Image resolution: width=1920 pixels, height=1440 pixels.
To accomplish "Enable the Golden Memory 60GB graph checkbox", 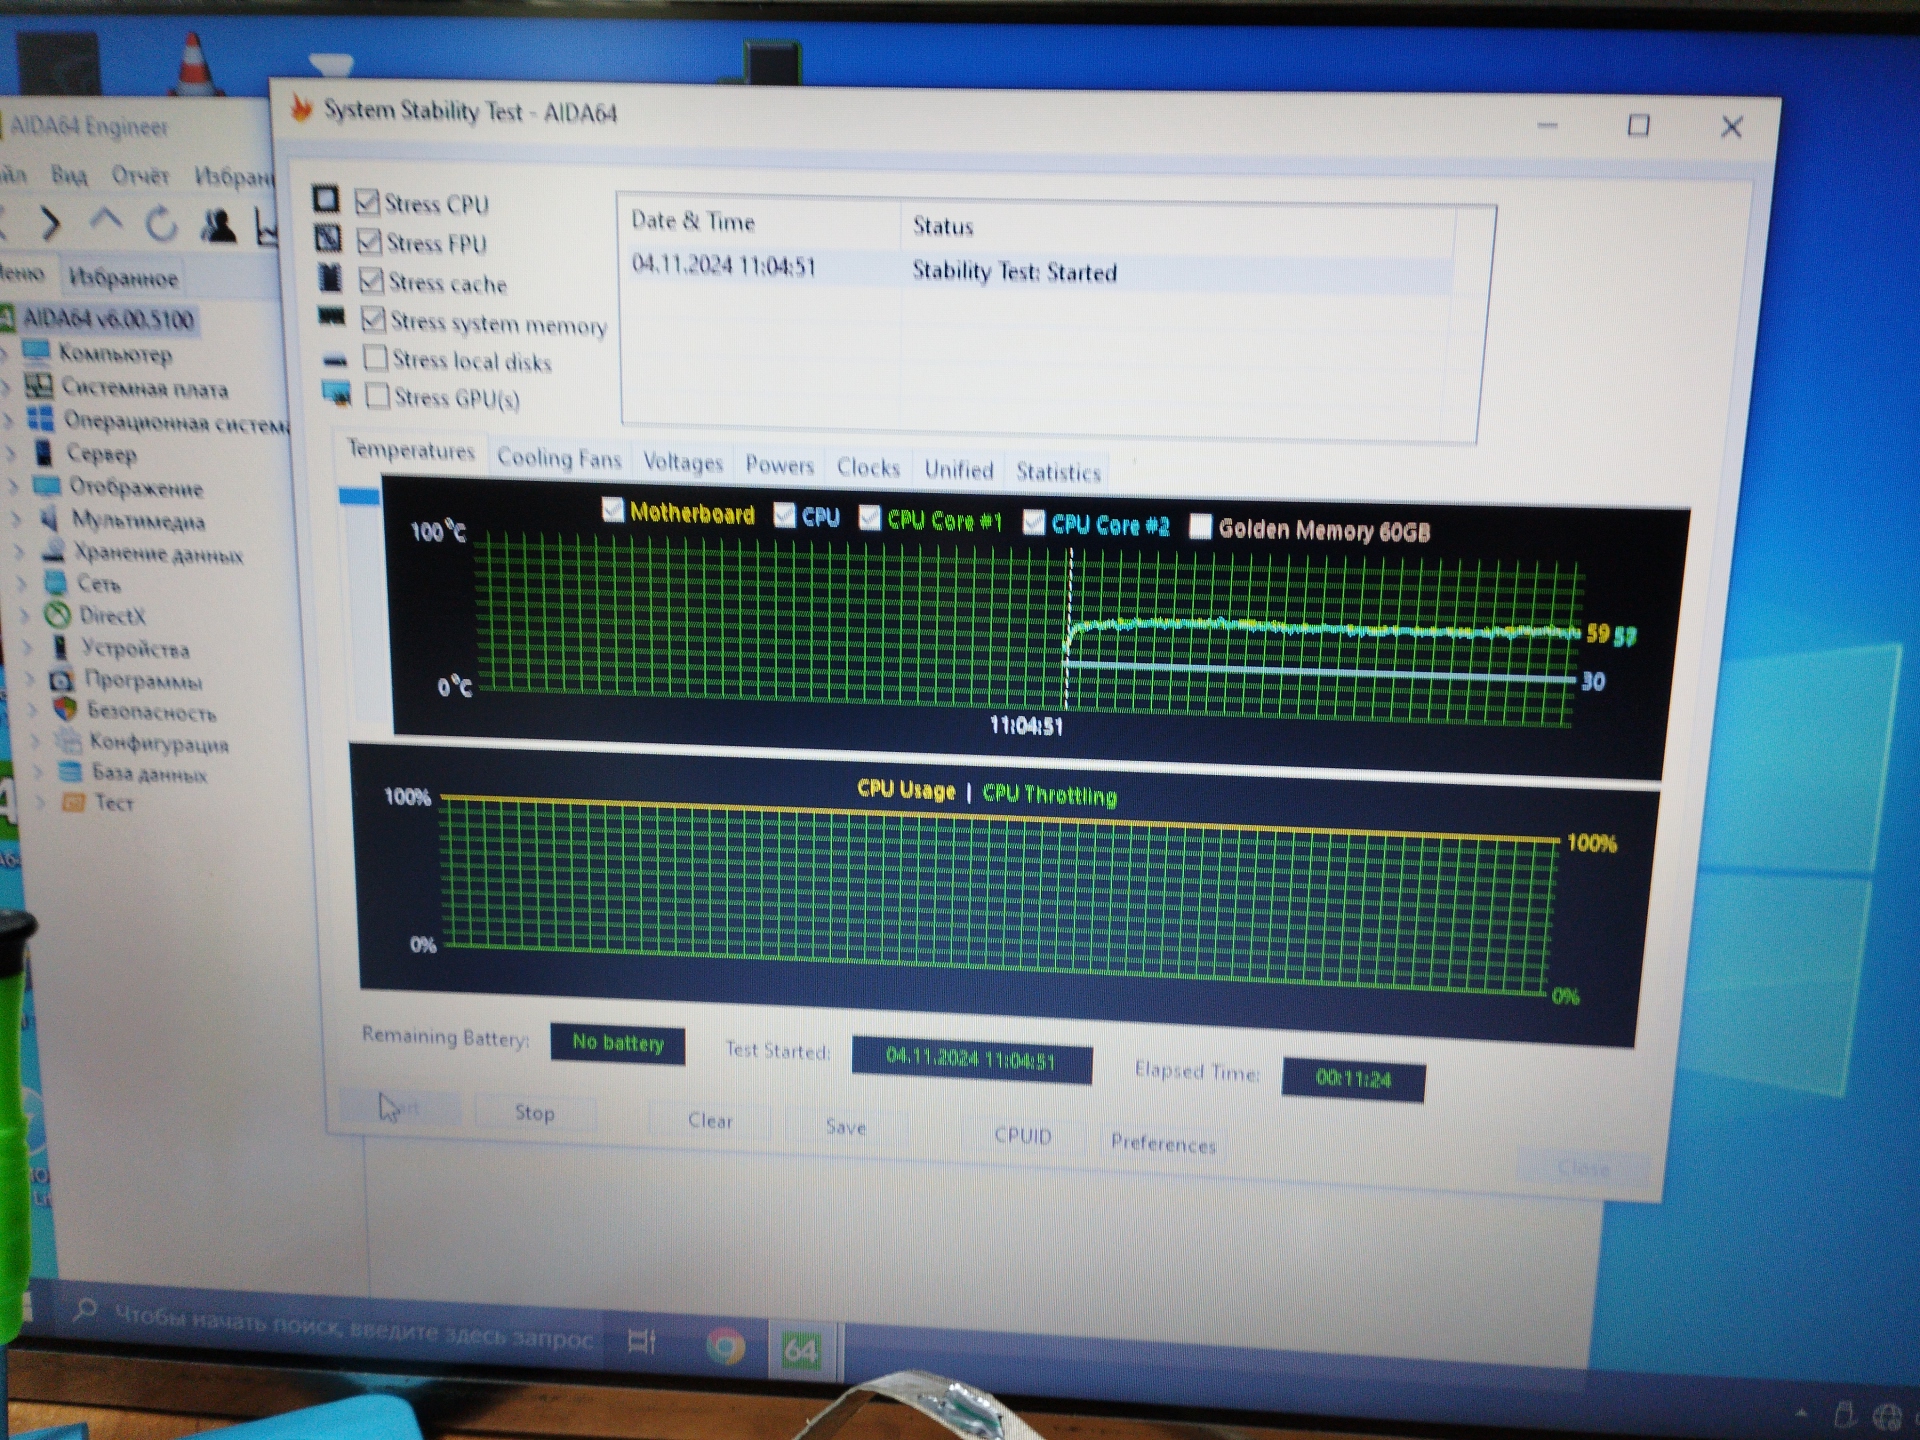I will tap(1200, 526).
